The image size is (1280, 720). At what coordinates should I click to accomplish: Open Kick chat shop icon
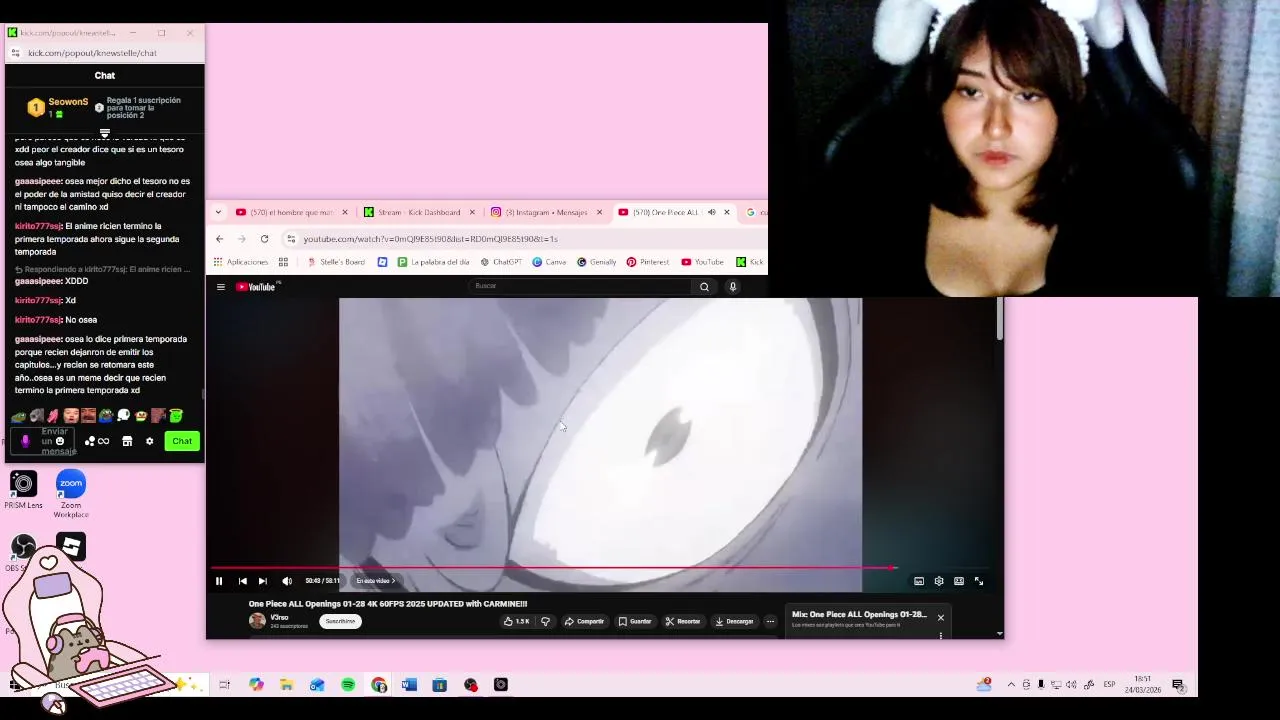pyautogui.click(x=127, y=441)
